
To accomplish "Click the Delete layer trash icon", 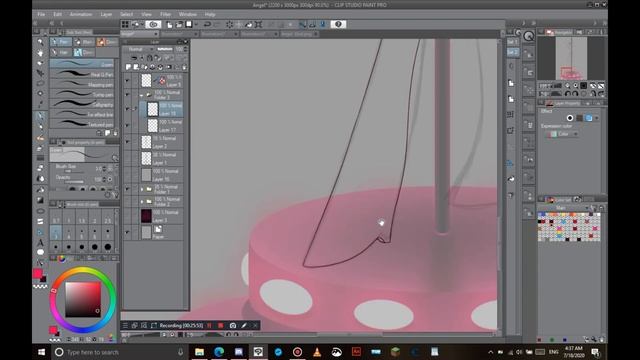I will [x=184, y=67].
